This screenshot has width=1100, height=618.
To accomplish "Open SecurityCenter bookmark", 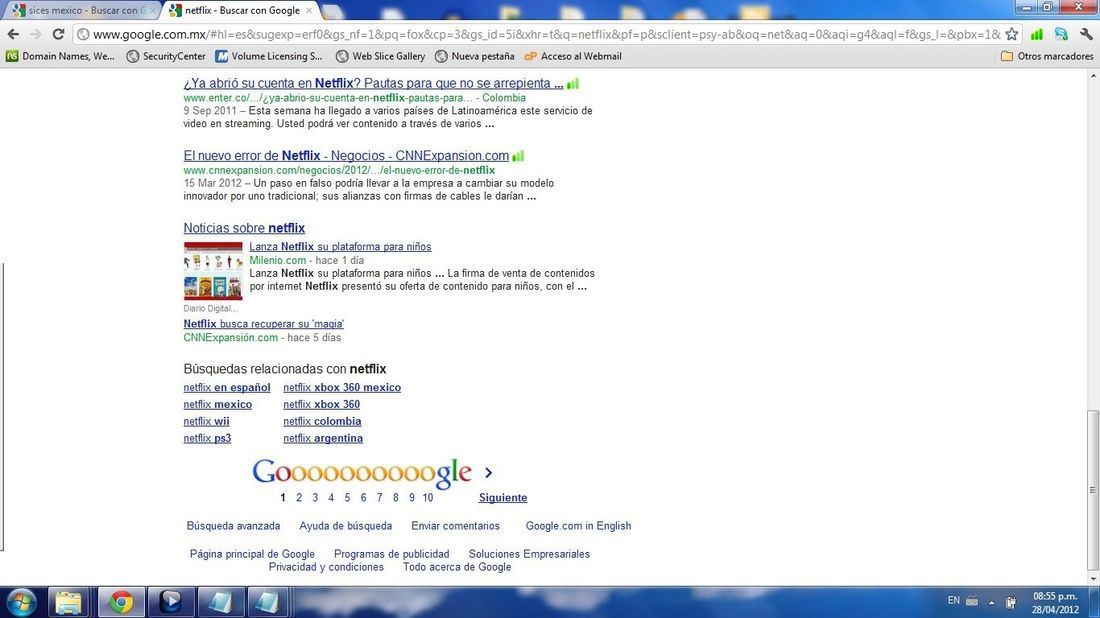I will [166, 56].
